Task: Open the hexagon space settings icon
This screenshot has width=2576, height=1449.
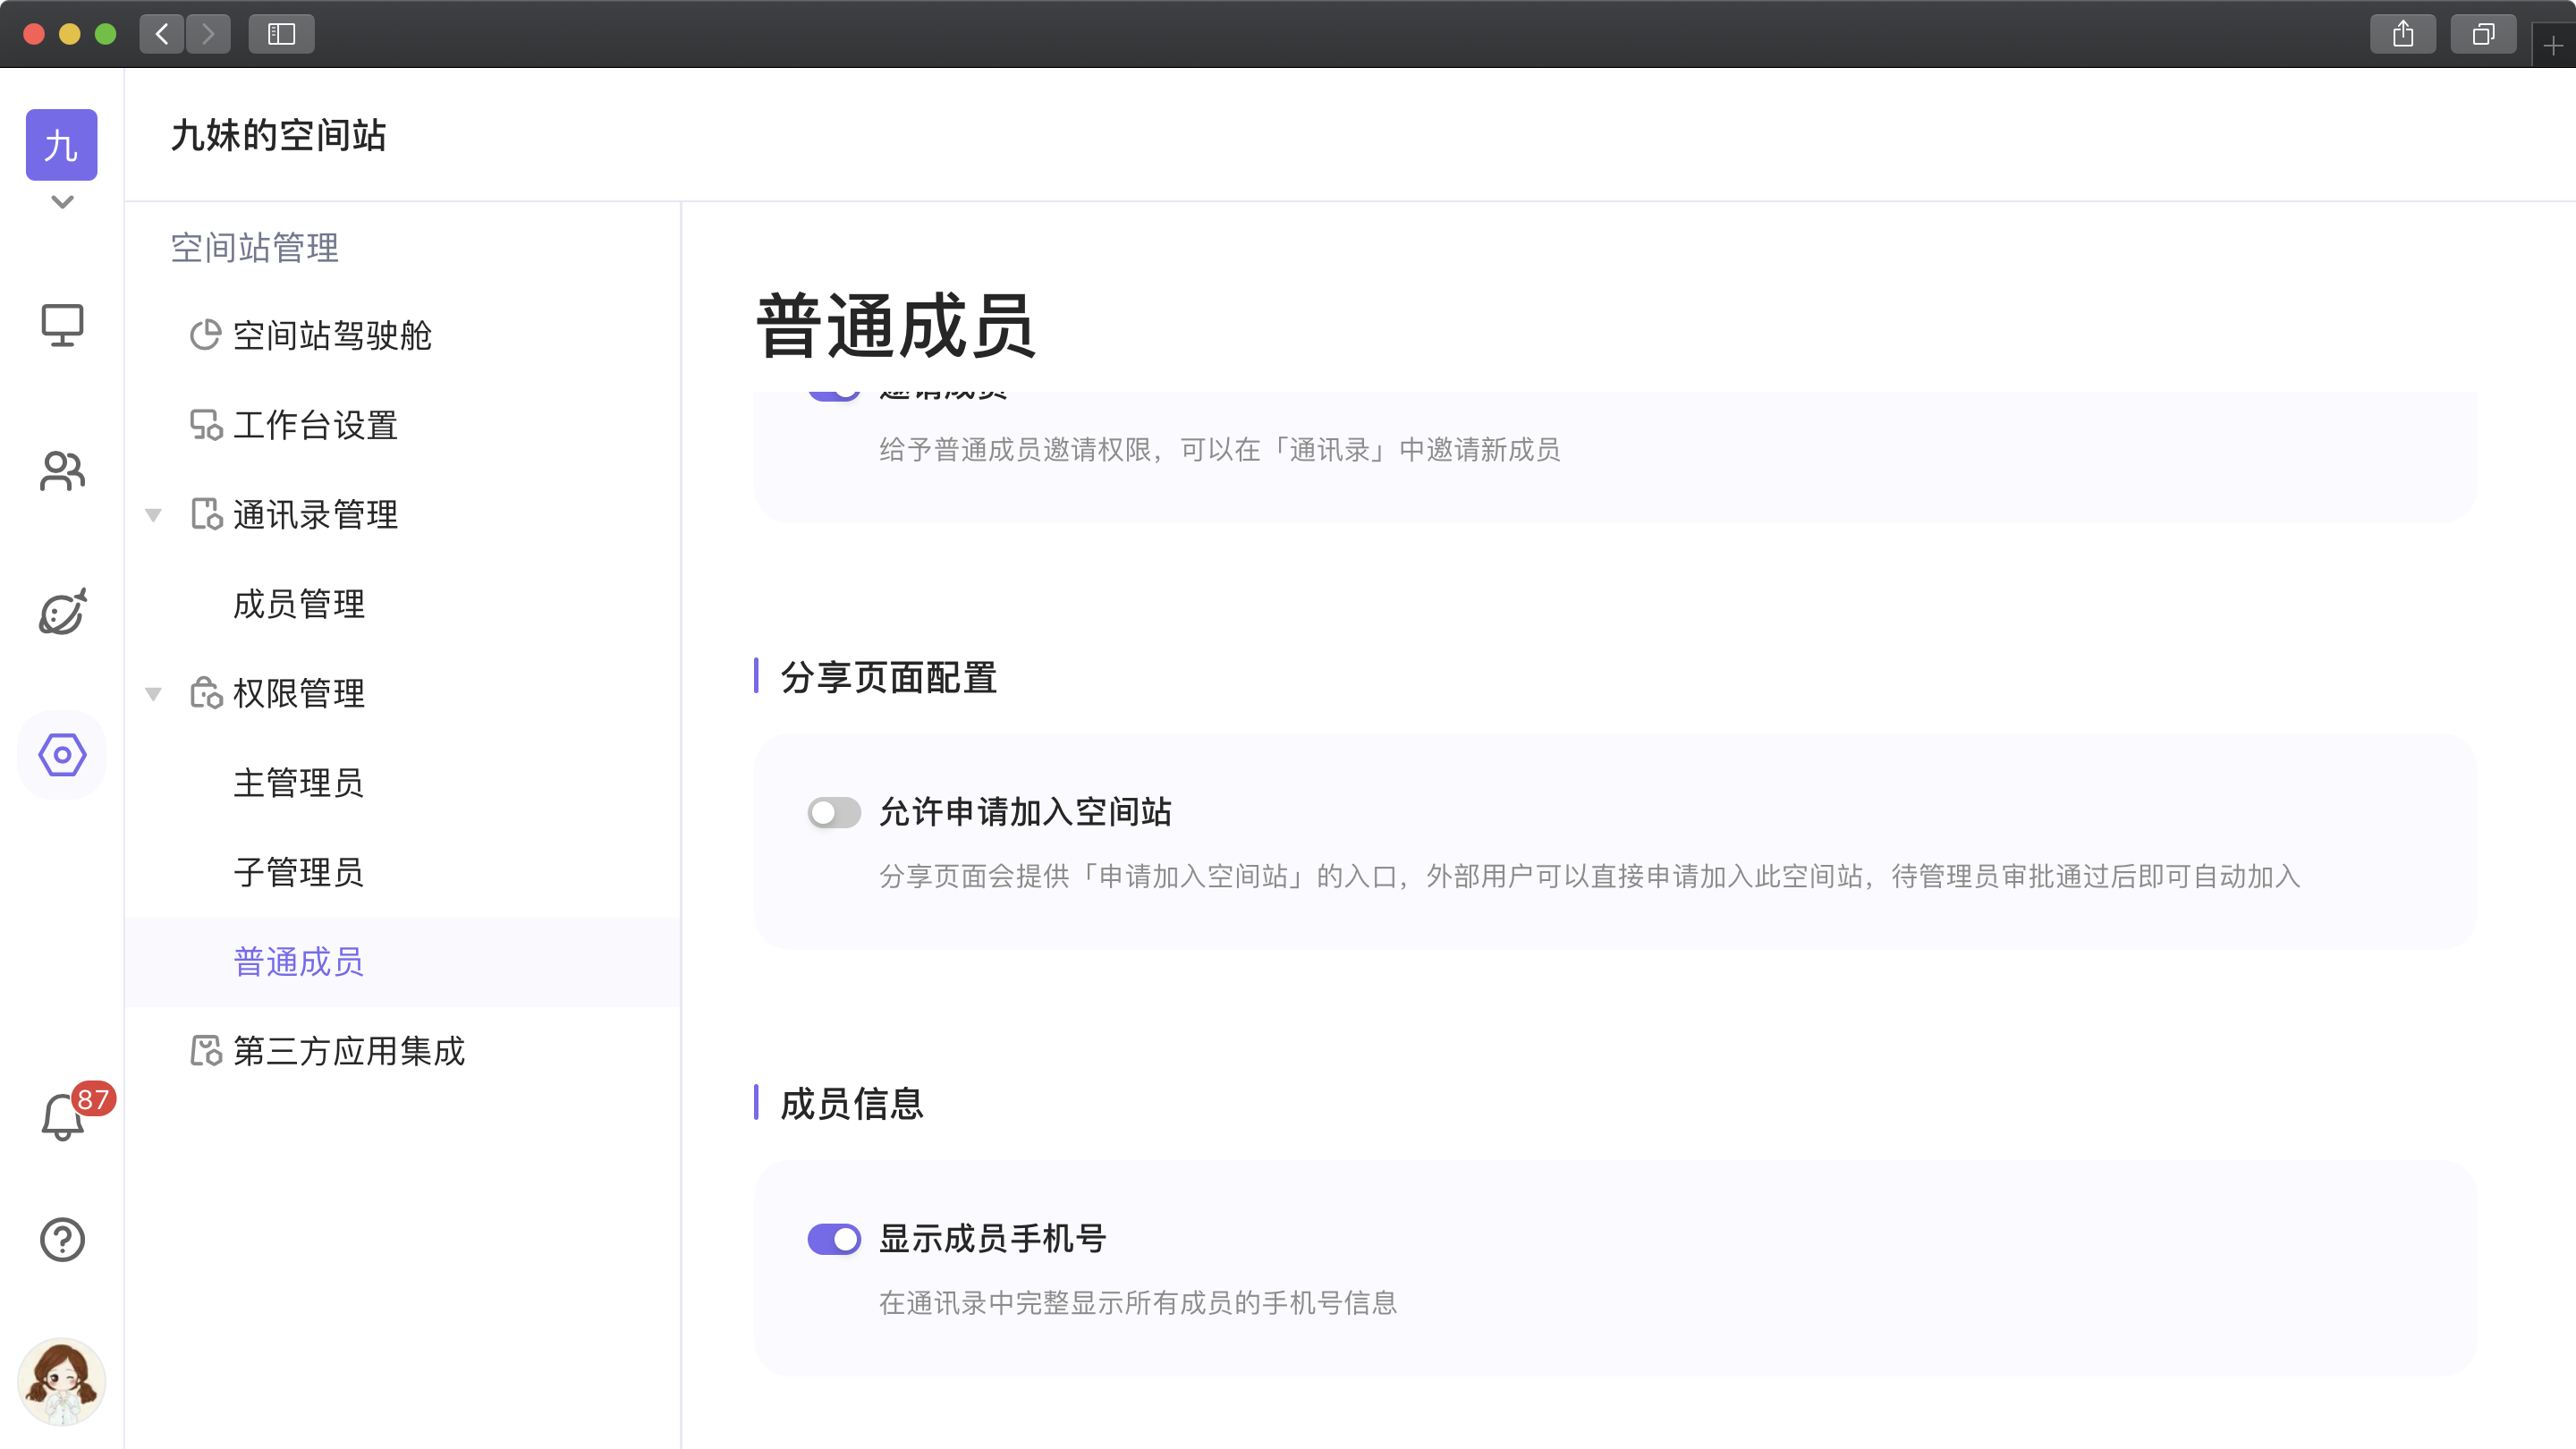Action: click(x=62, y=755)
